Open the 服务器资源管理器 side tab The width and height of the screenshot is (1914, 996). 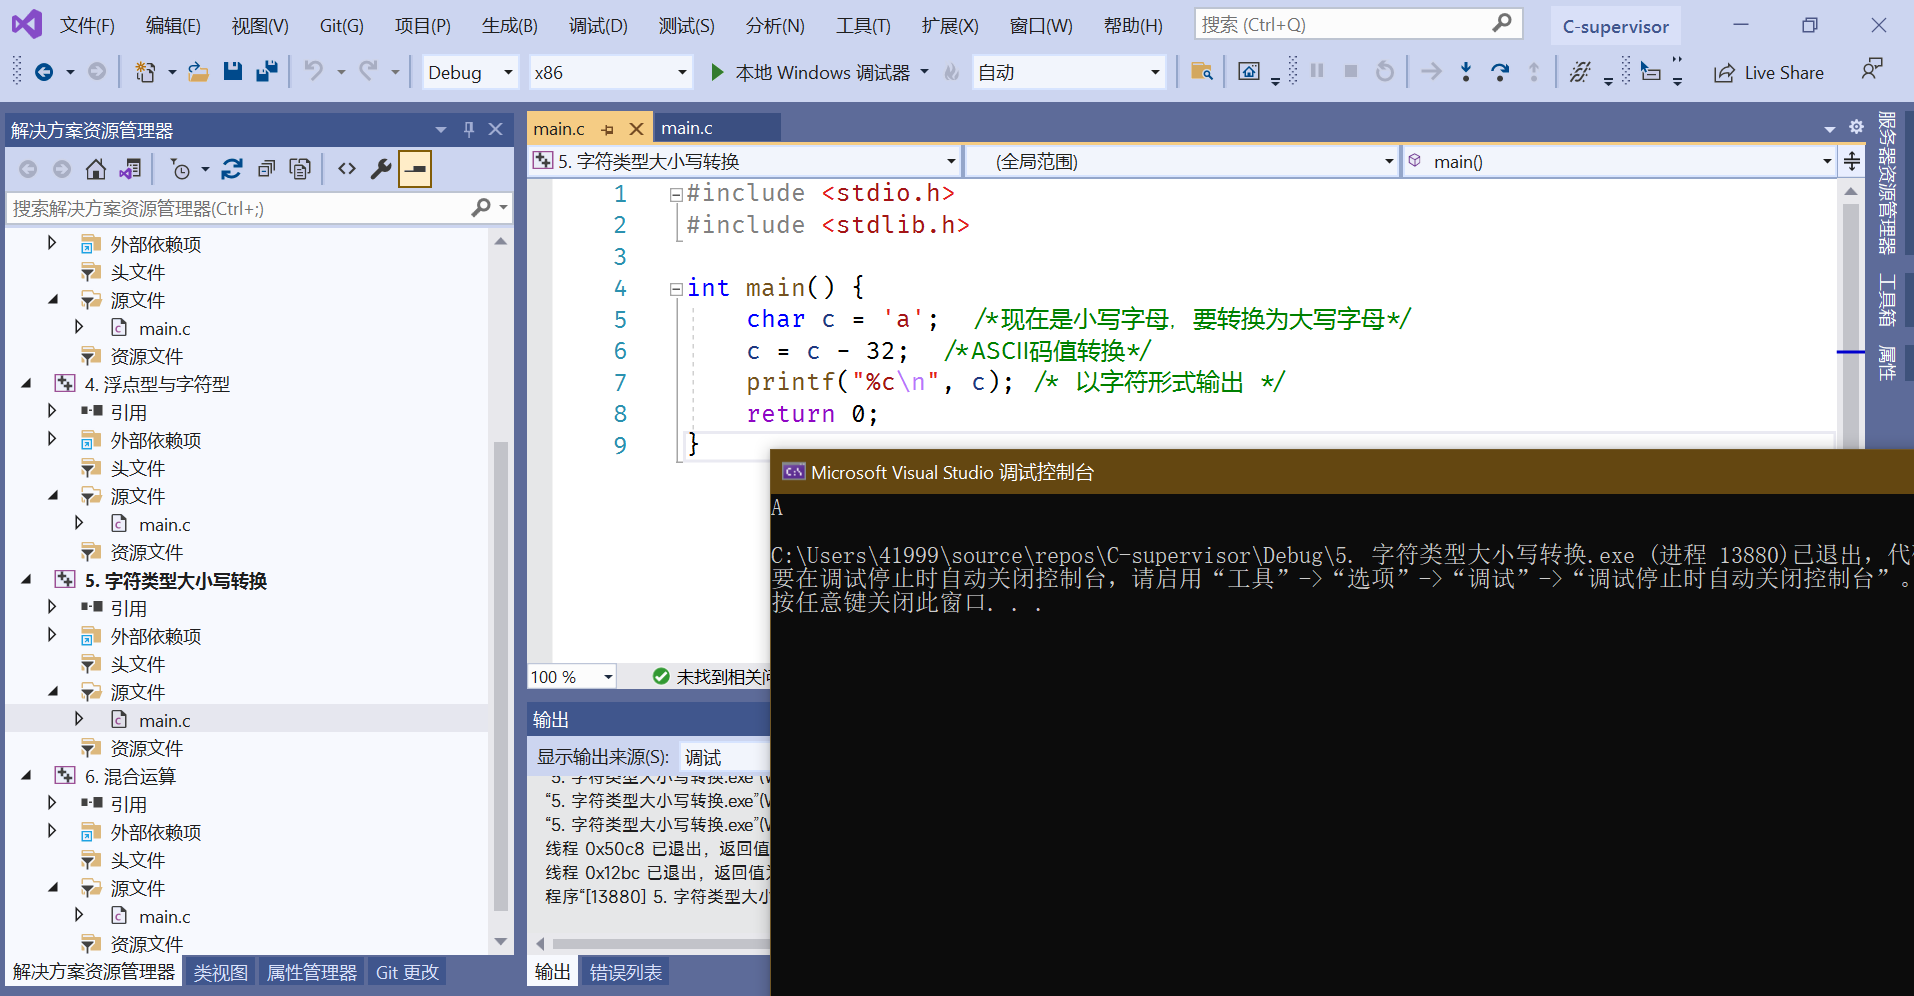click(1887, 182)
